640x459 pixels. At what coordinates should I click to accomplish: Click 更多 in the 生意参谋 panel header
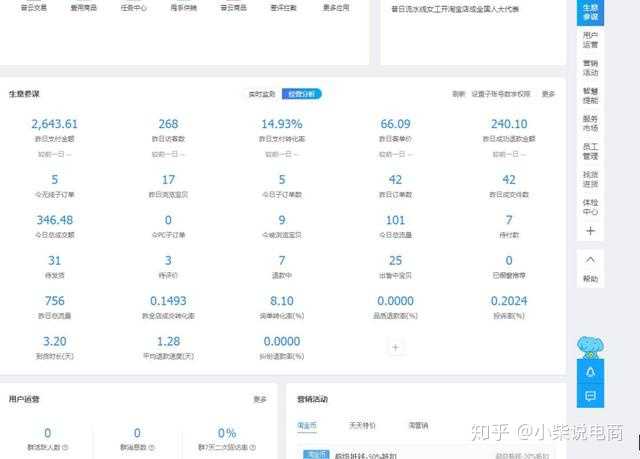click(548, 94)
